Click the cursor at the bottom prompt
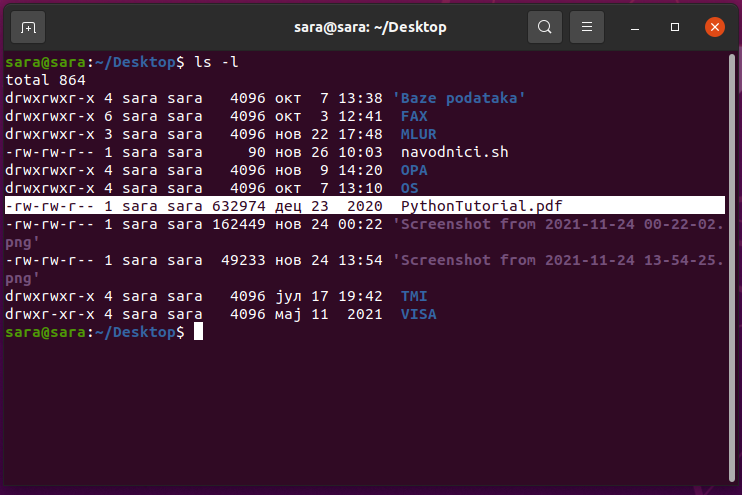742x495 pixels. 198,331
